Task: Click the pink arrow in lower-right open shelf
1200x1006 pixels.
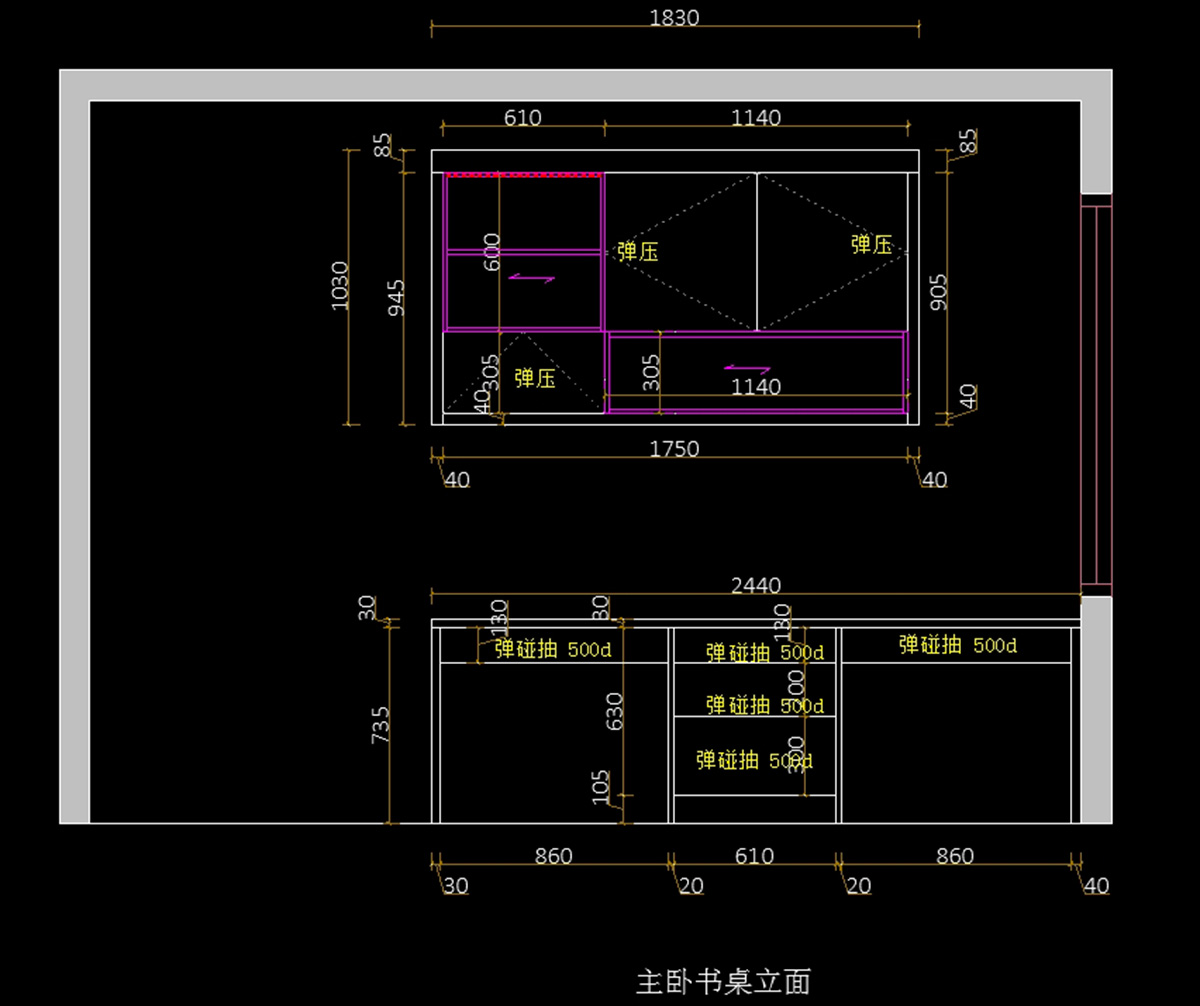Action: coord(747,368)
